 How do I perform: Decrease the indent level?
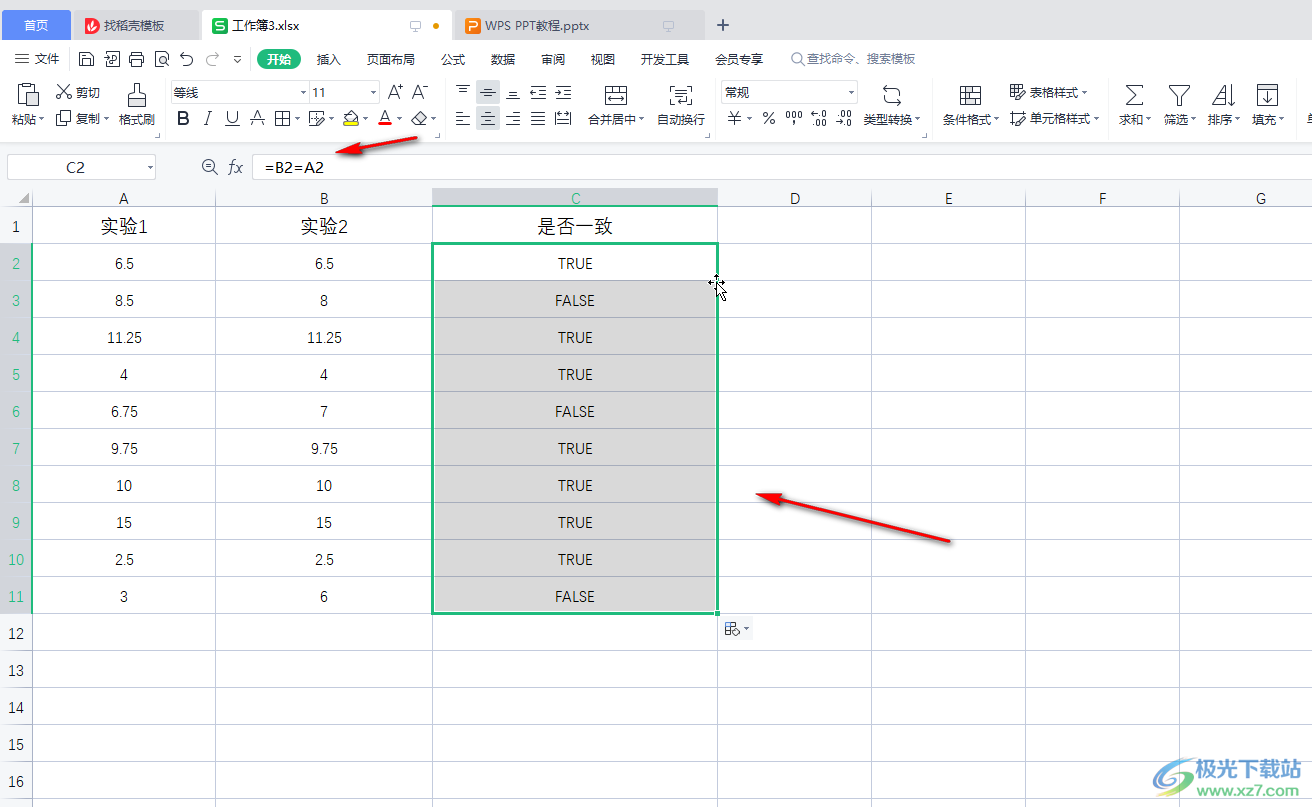[x=538, y=92]
